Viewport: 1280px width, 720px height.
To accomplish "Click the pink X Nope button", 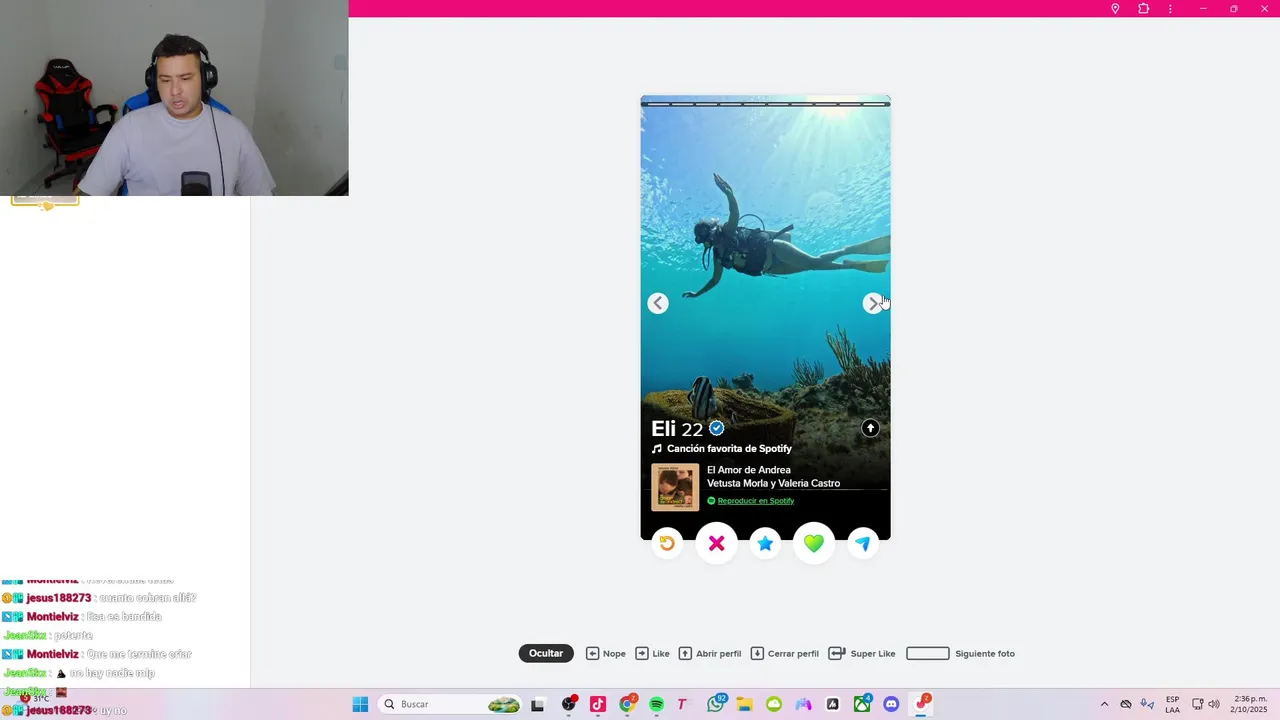I will [x=716, y=543].
